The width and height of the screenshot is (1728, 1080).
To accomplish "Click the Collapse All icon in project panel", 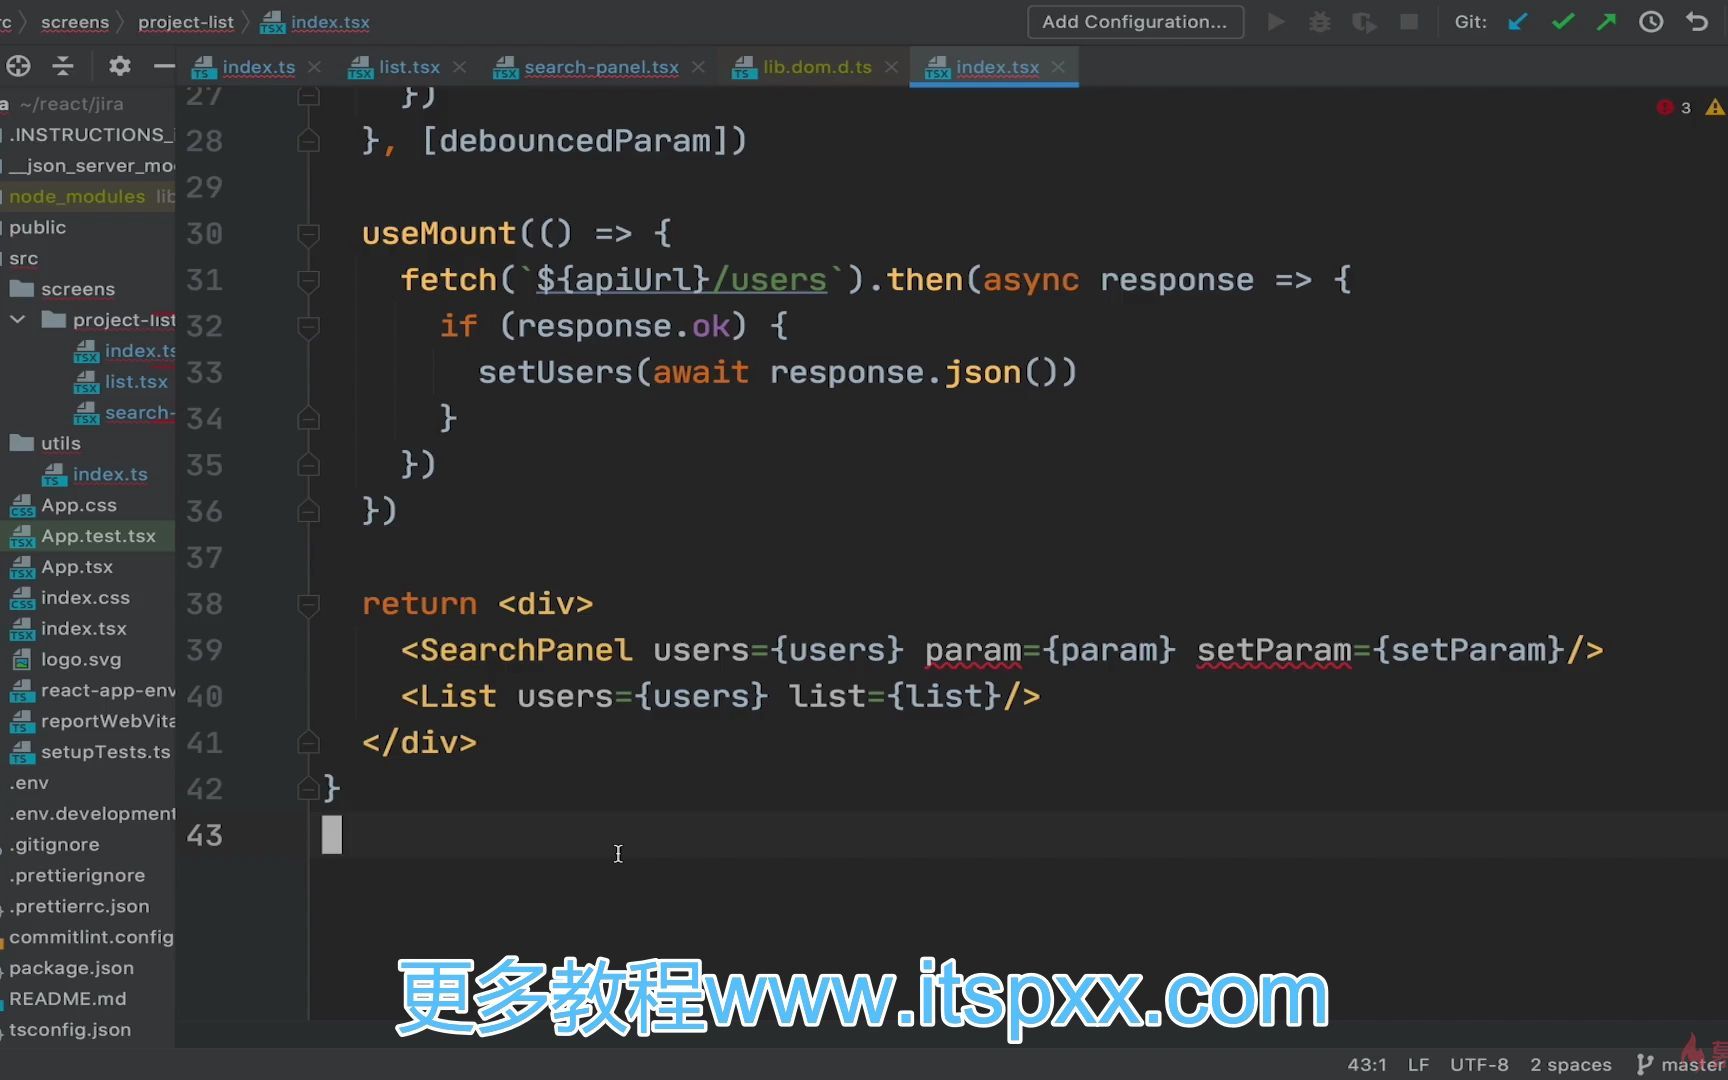I will (x=63, y=66).
